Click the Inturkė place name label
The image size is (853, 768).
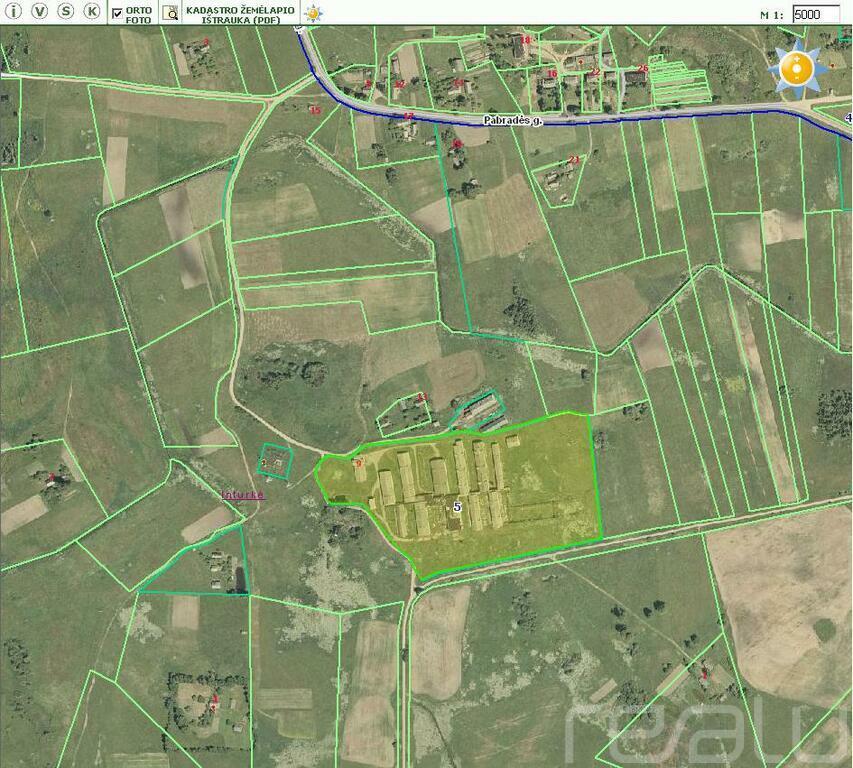pyautogui.click(x=243, y=494)
